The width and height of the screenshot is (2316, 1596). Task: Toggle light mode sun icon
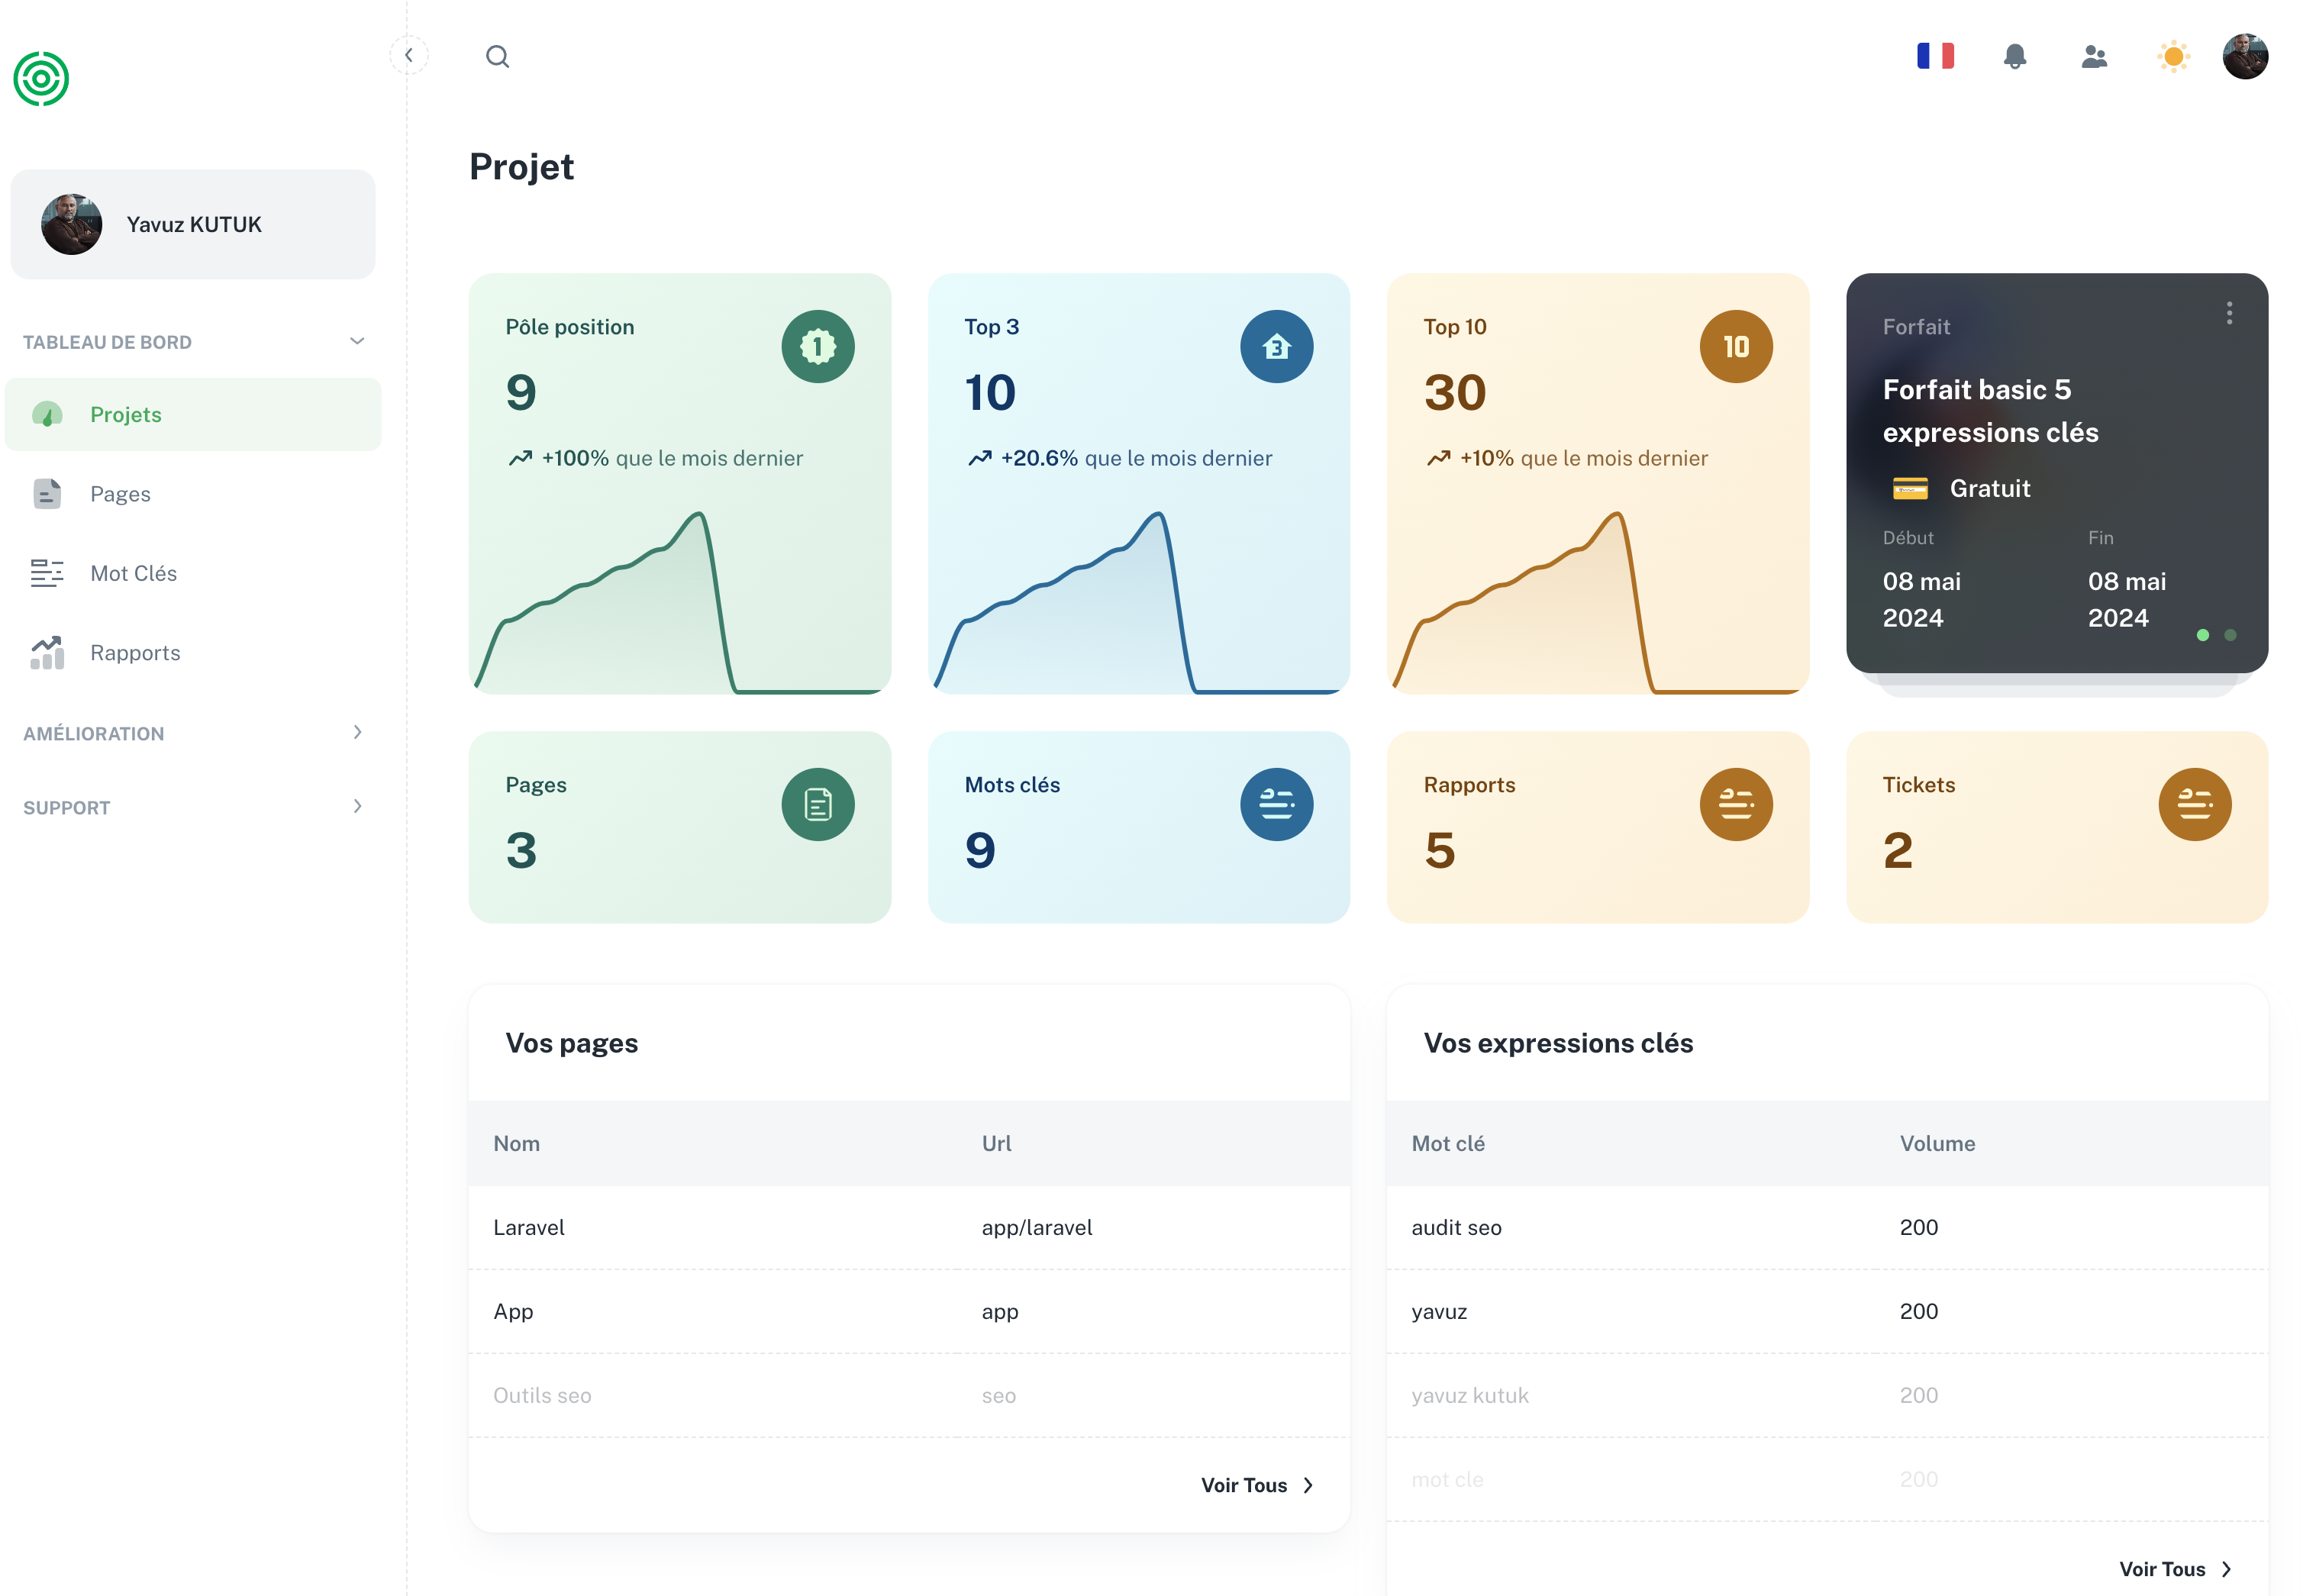click(x=2173, y=56)
